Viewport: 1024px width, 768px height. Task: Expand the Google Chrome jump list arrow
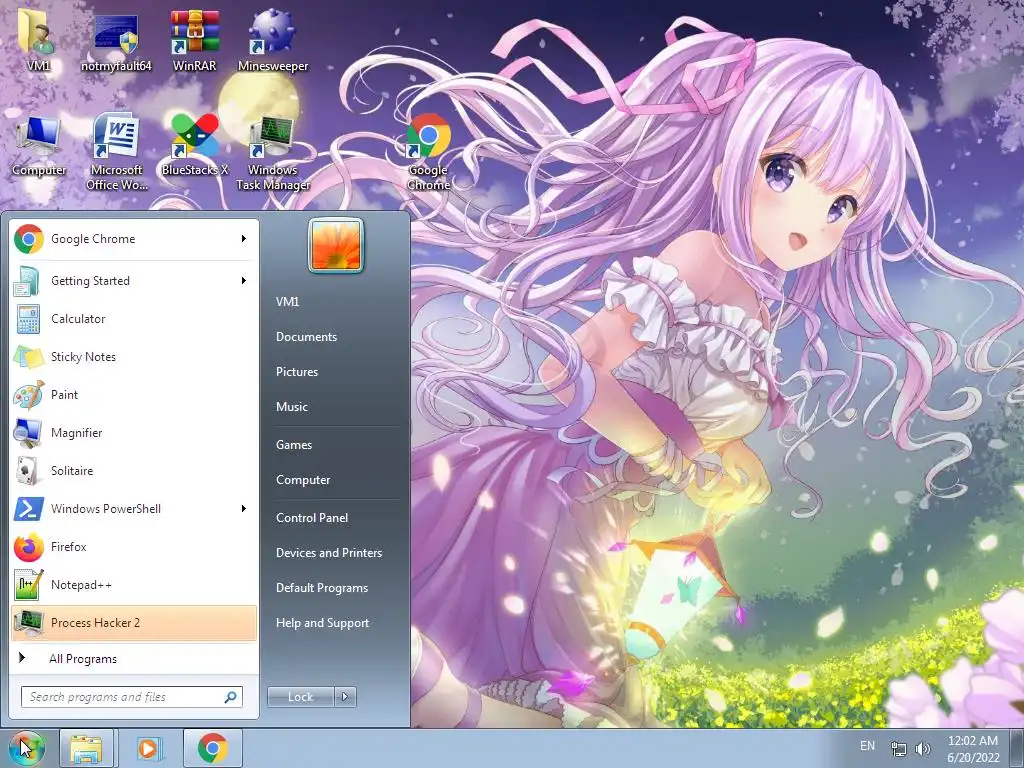click(244, 239)
